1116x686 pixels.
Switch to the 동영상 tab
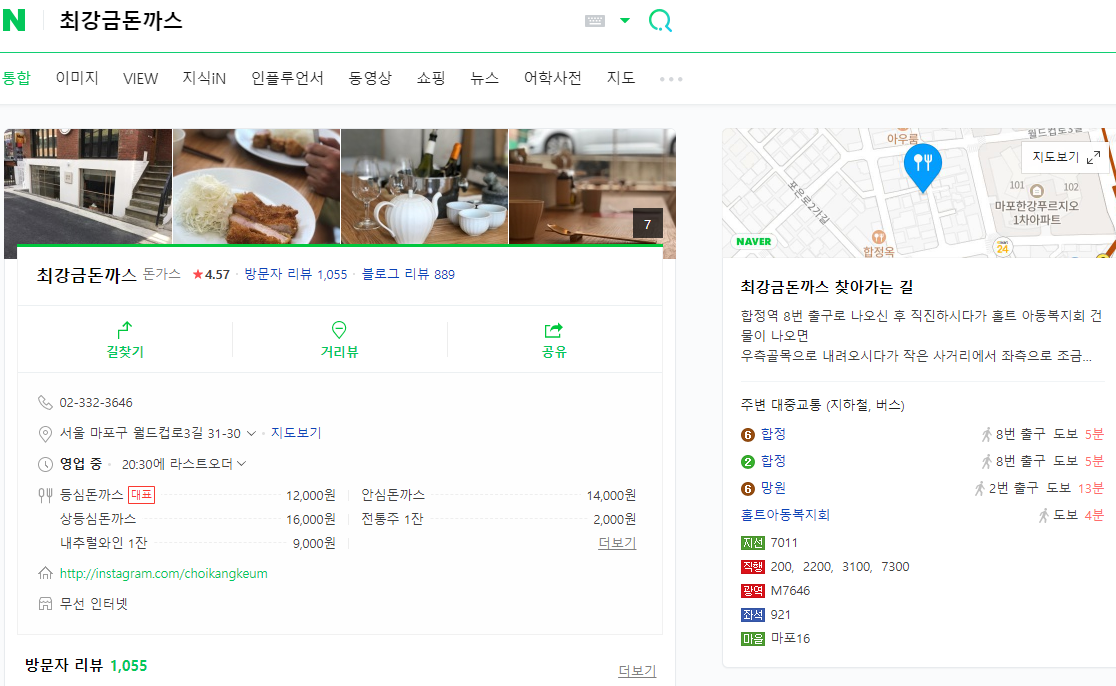pos(370,78)
